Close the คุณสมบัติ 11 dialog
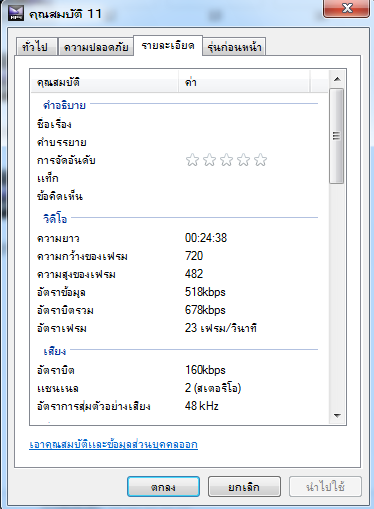This screenshot has width=374, height=509. click(x=346, y=8)
